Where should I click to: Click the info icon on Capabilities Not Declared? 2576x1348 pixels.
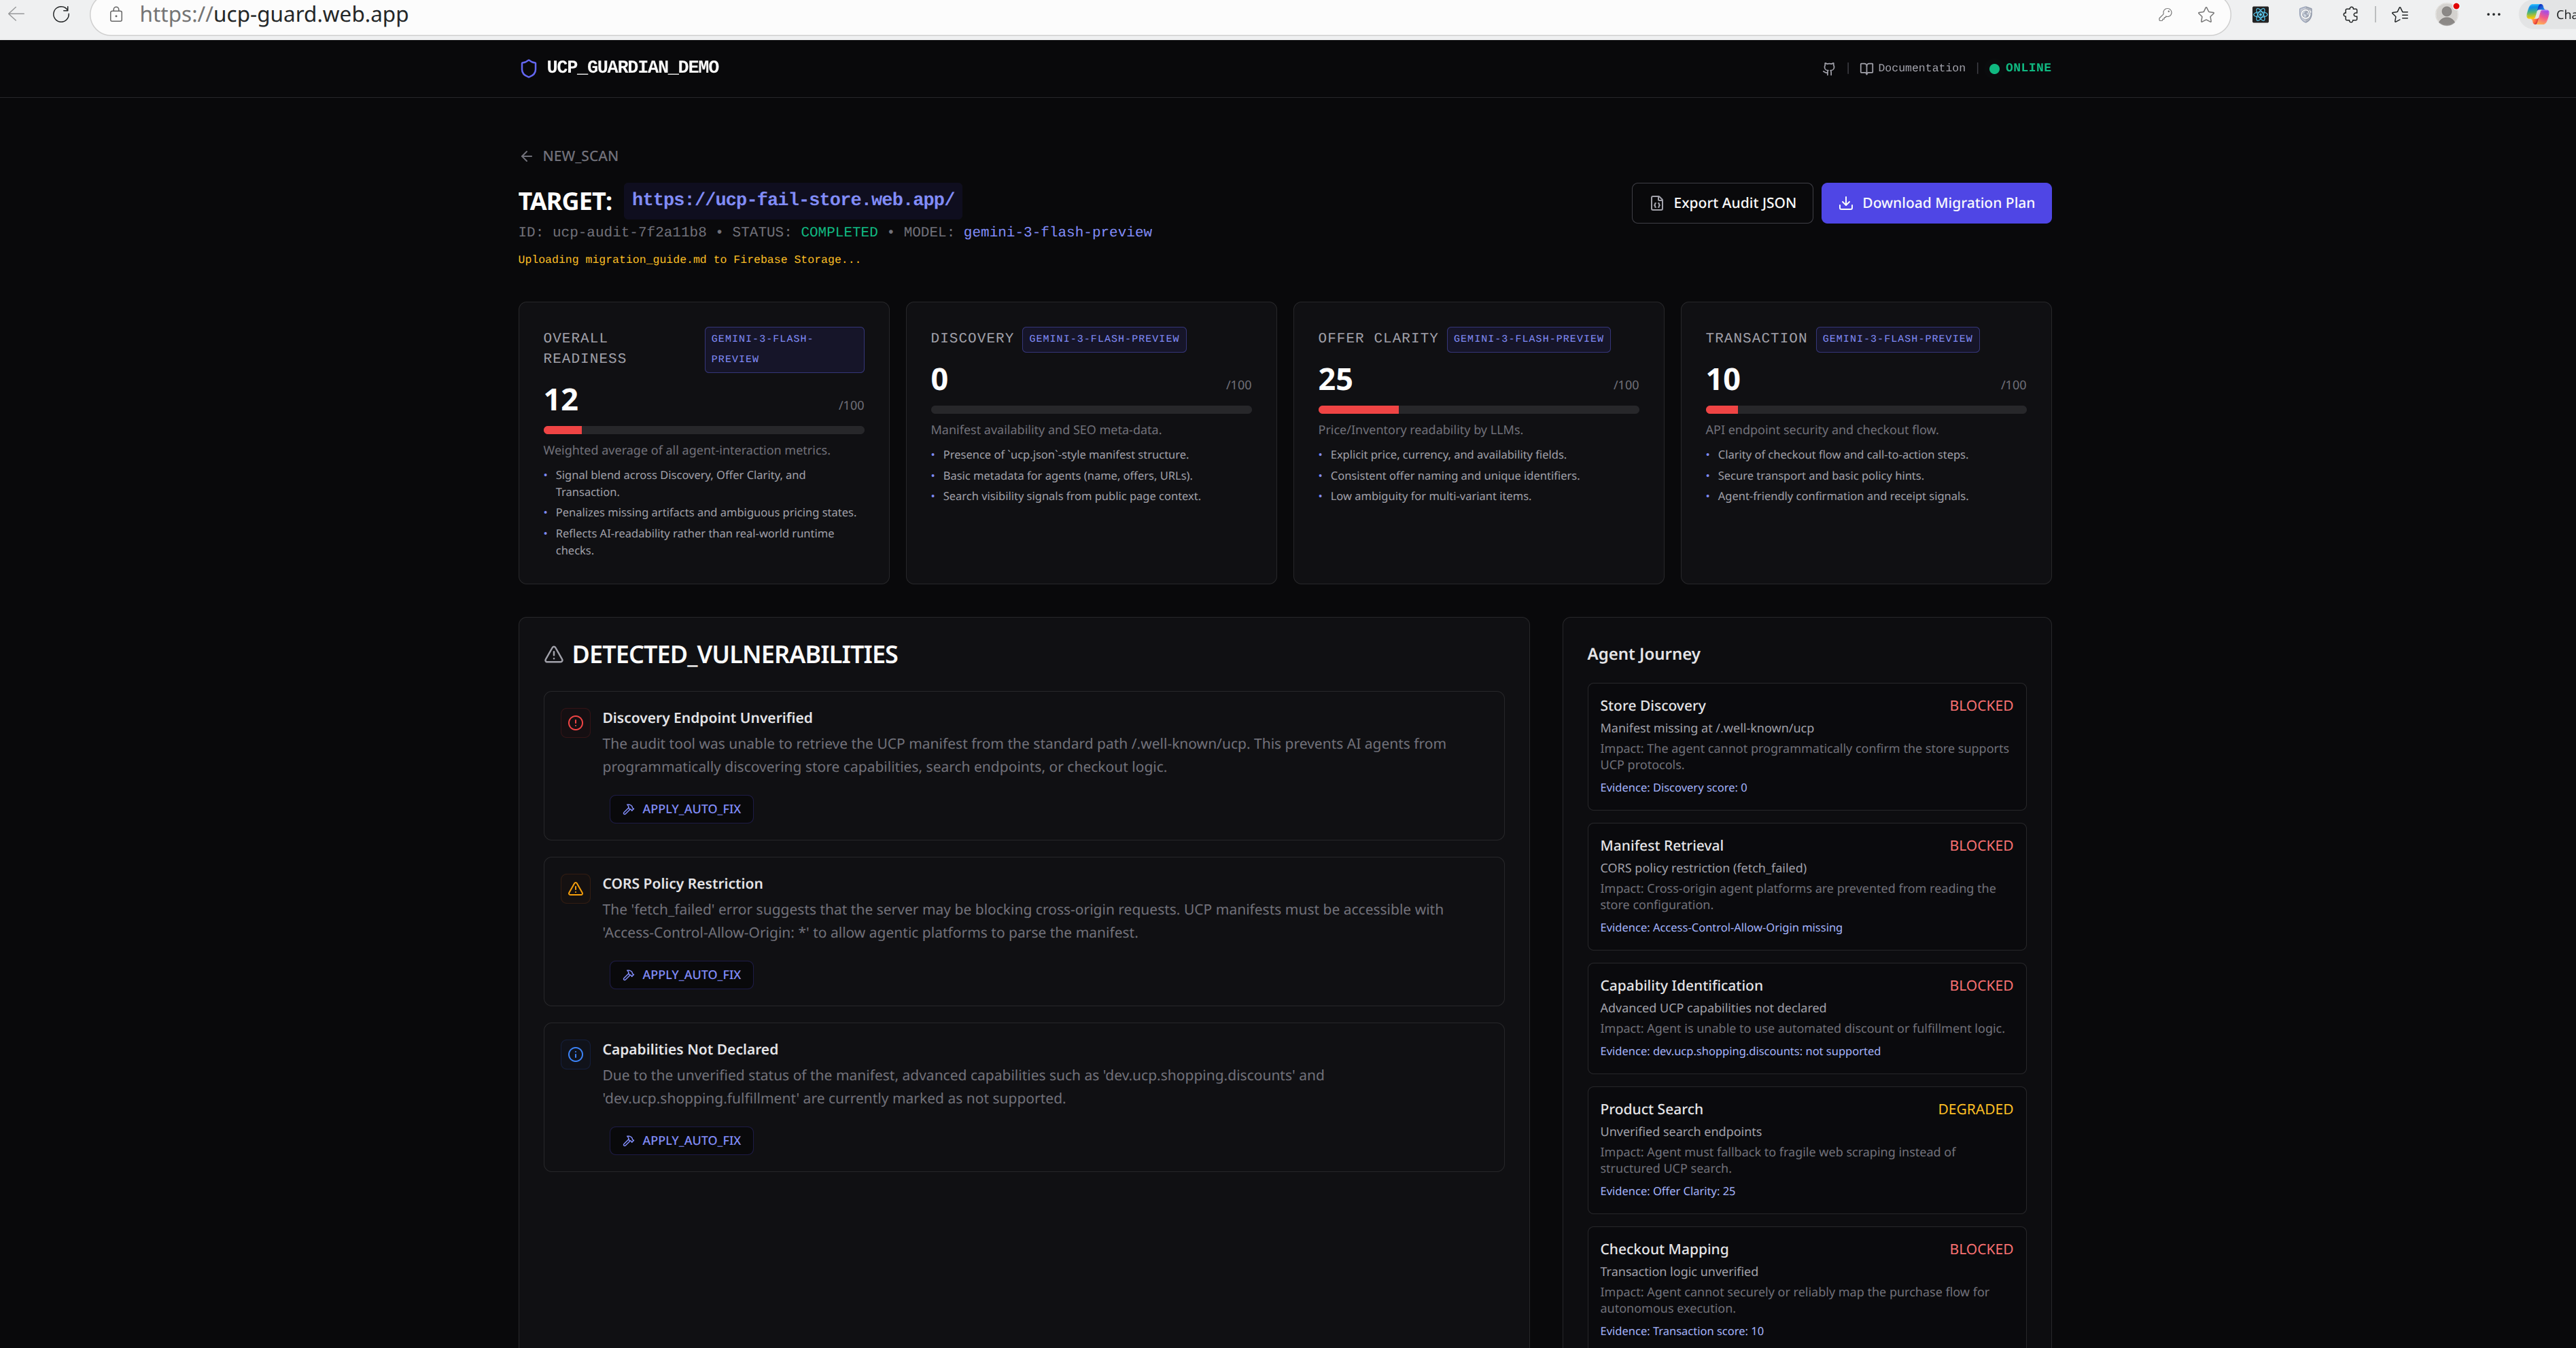(575, 1054)
